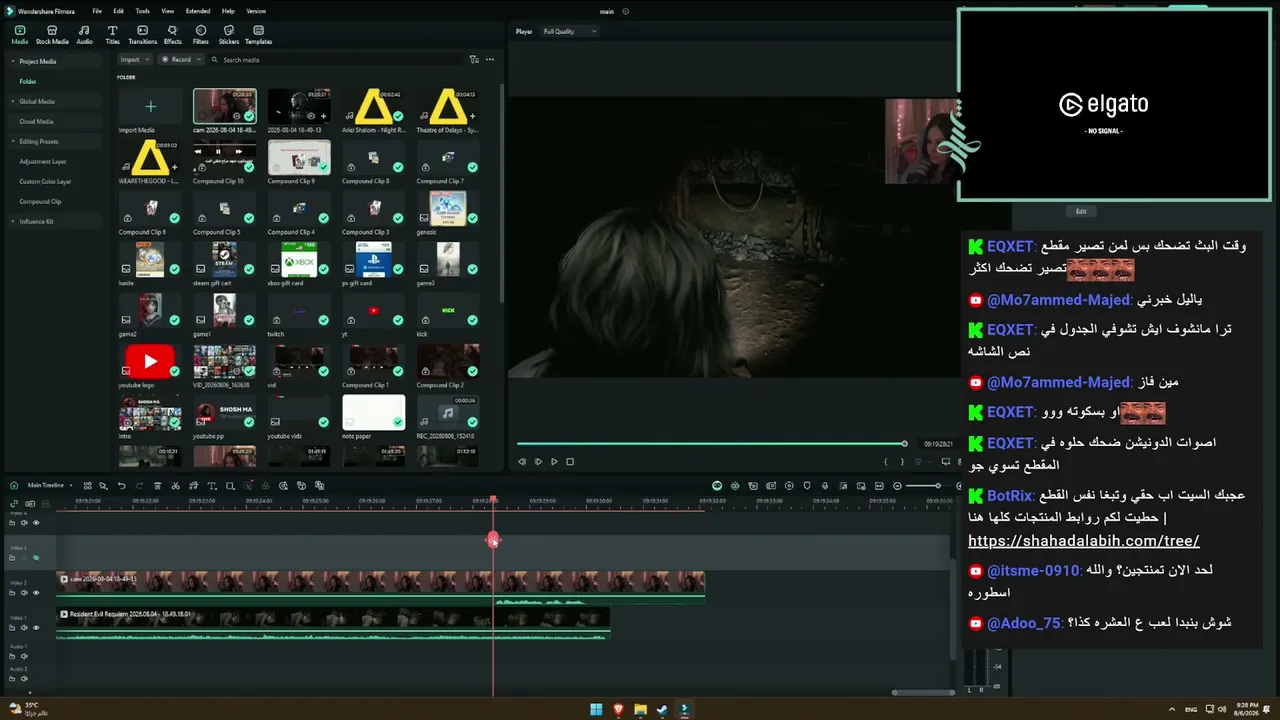
Task: Add text with the Text tool
Action: [211, 486]
